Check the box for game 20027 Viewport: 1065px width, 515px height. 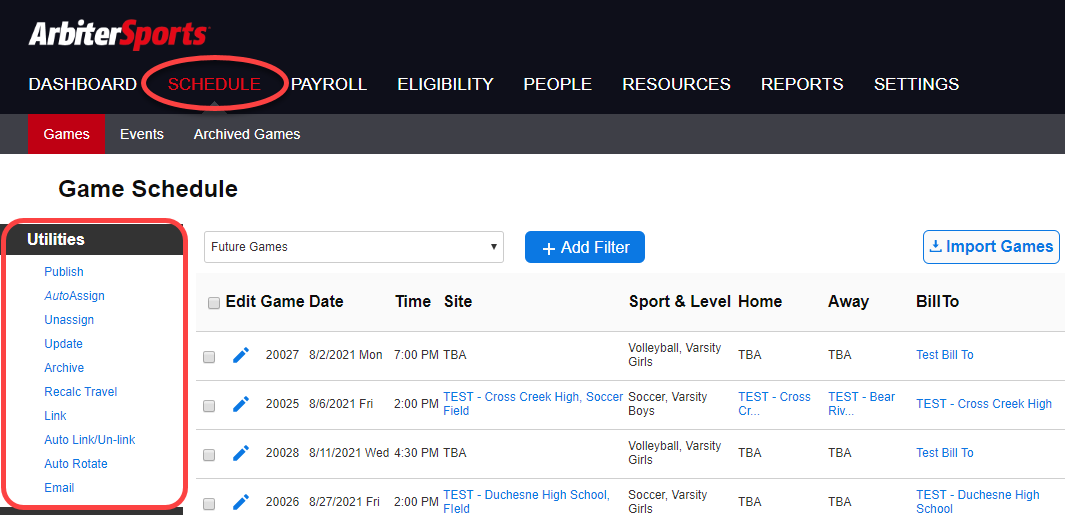pyautogui.click(x=209, y=357)
